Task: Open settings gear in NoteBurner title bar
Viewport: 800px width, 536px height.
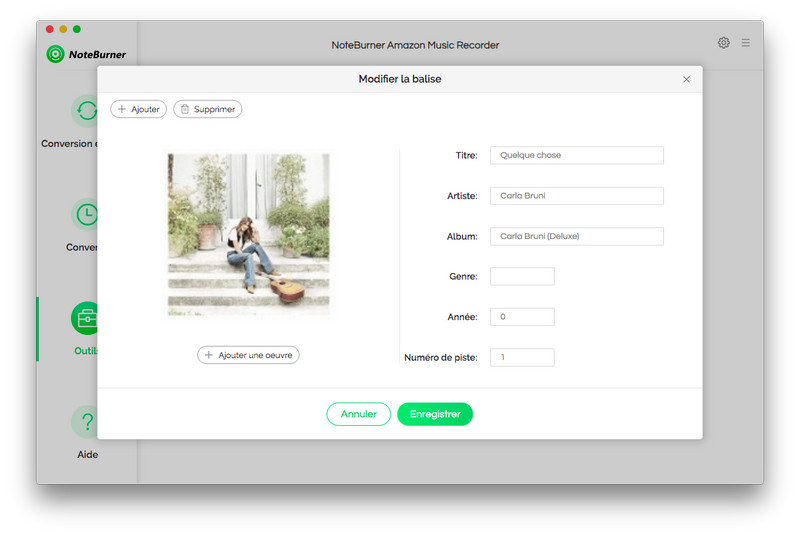Action: [x=723, y=43]
